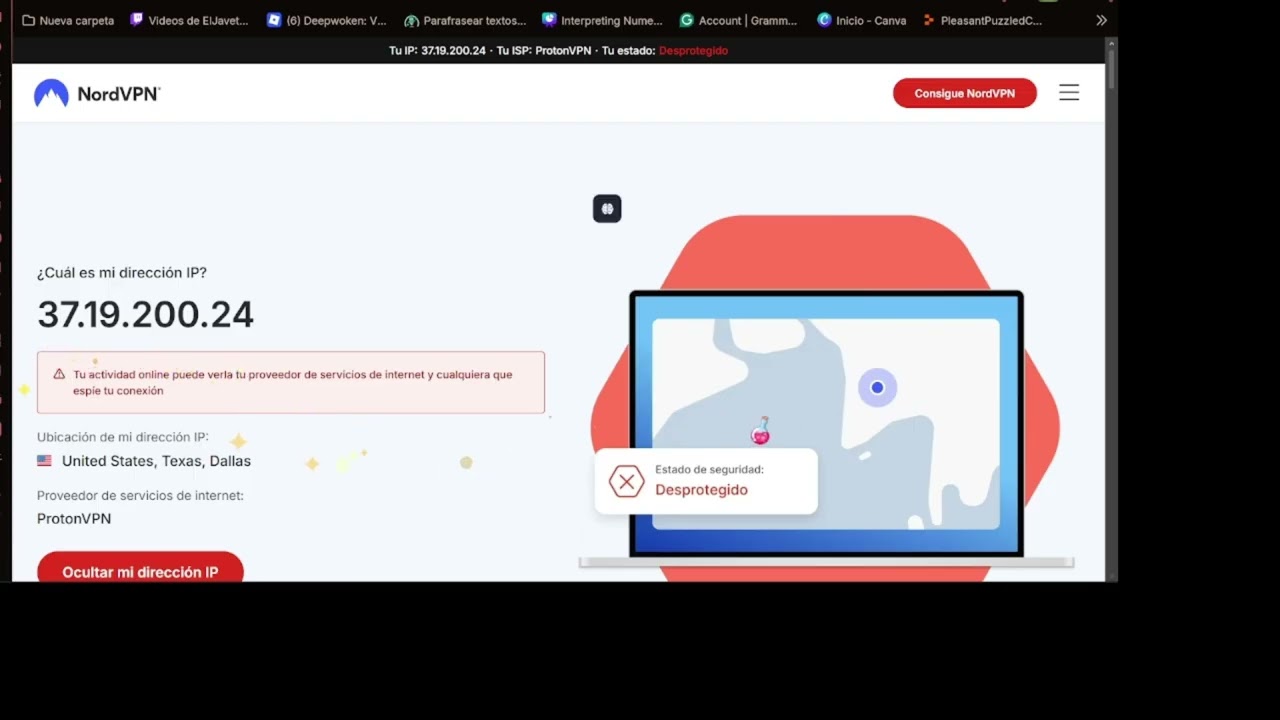Click Tu ISP: ProtonVPN in top bar

tap(544, 50)
